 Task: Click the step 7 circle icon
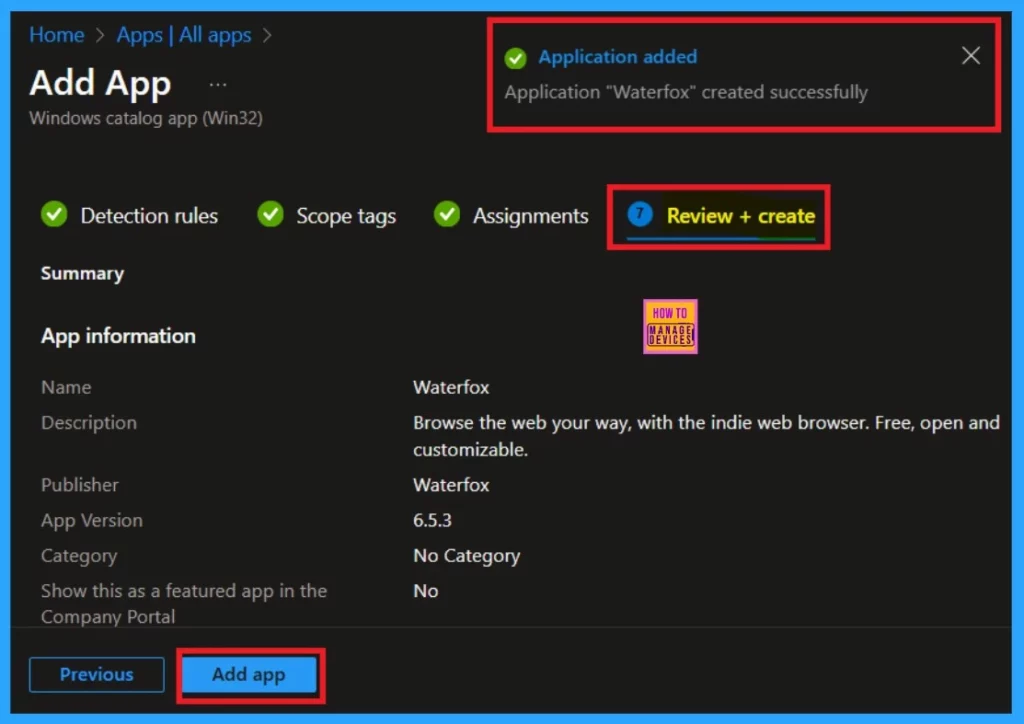[640, 214]
